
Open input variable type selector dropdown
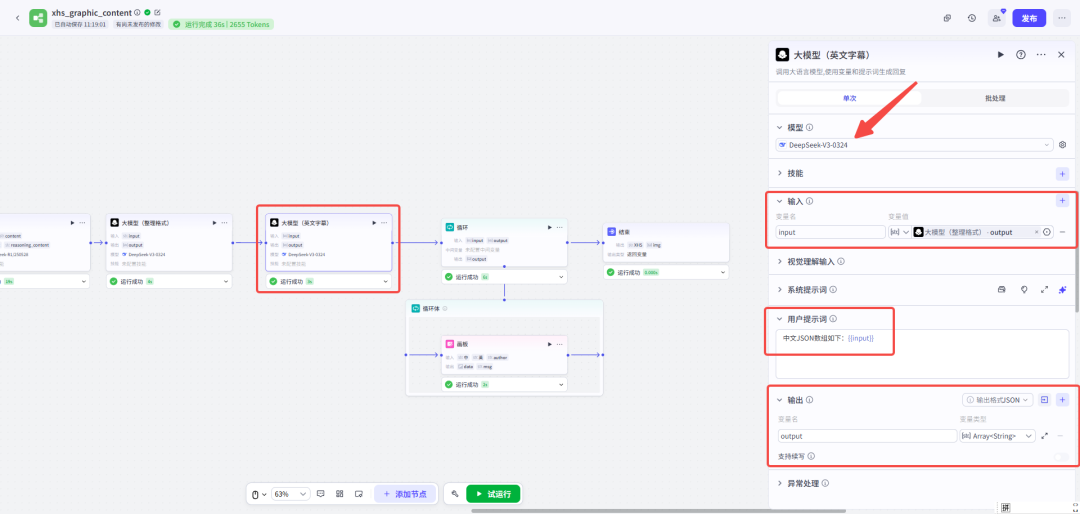tap(899, 232)
